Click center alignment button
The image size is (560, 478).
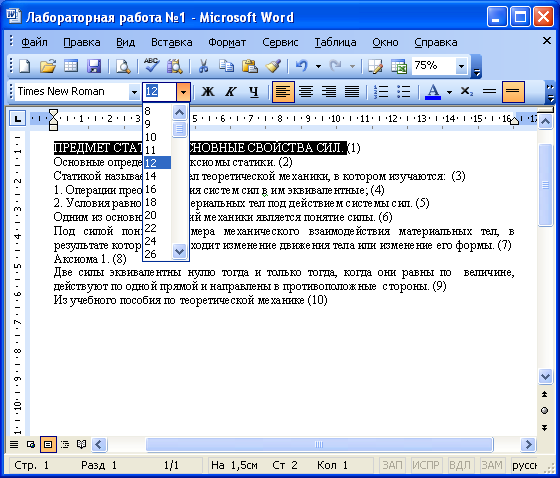coord(306,92)
